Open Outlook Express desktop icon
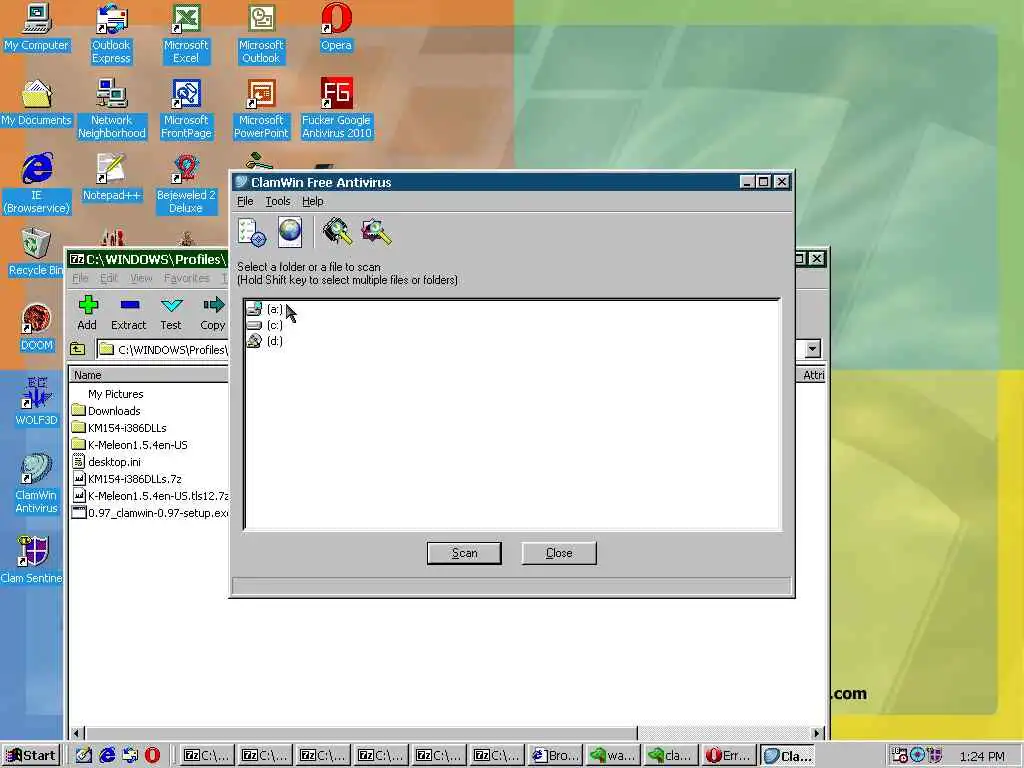Image resolution: width=1024 pixels, height=768 pixels. tap(111, 34)
